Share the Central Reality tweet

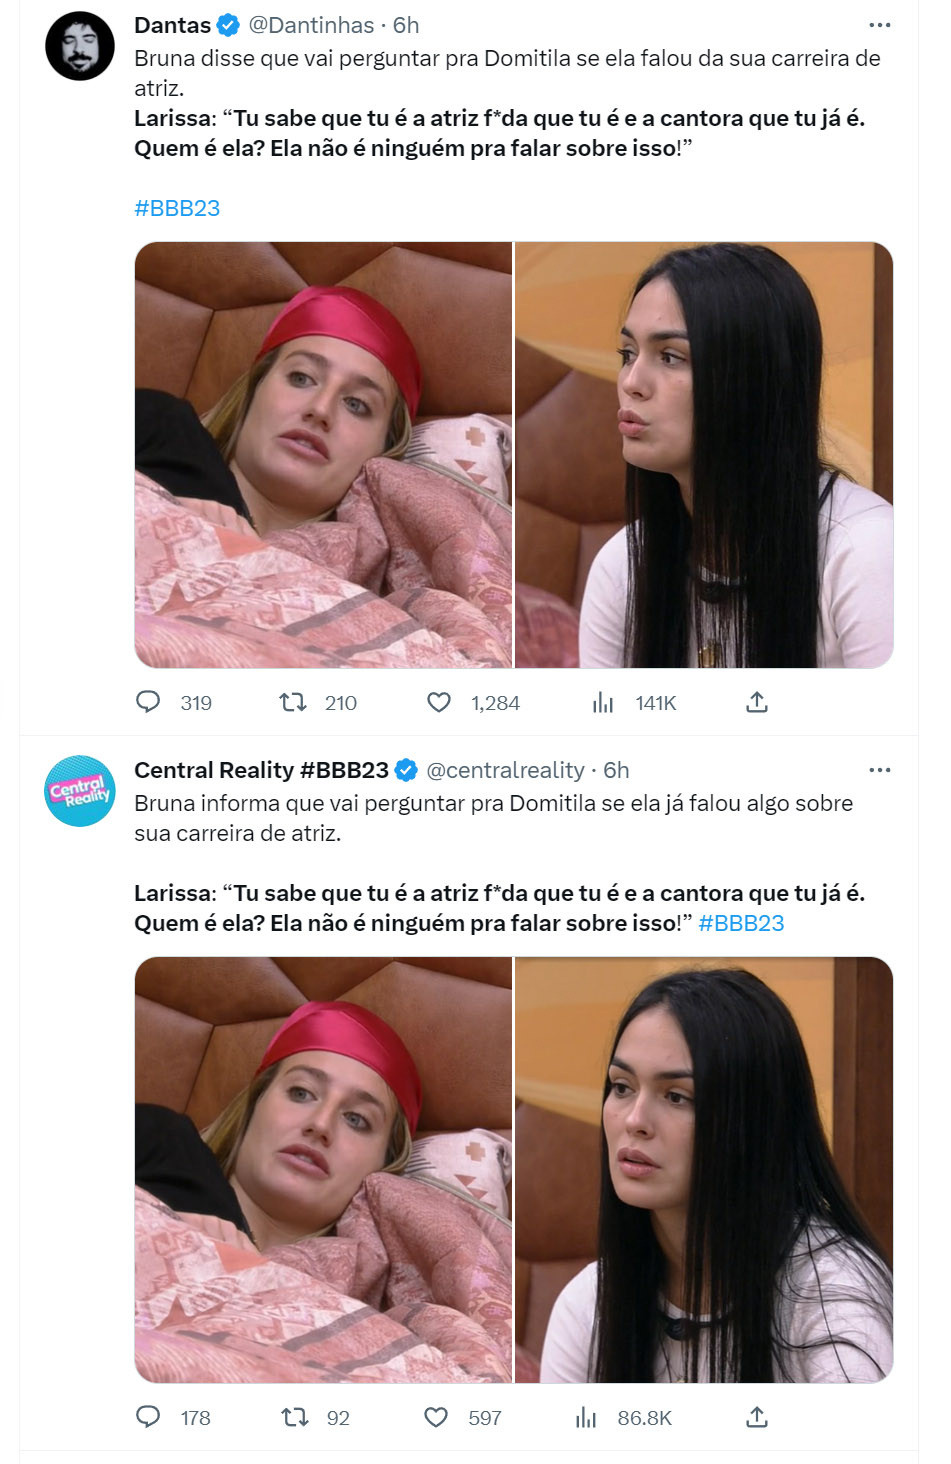click(x=757, y=1417)
